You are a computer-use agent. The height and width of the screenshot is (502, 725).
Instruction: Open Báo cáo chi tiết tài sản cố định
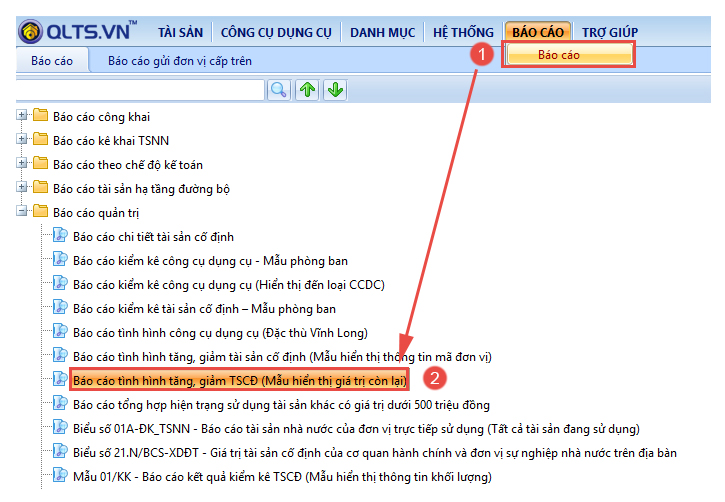click(153, 237)
